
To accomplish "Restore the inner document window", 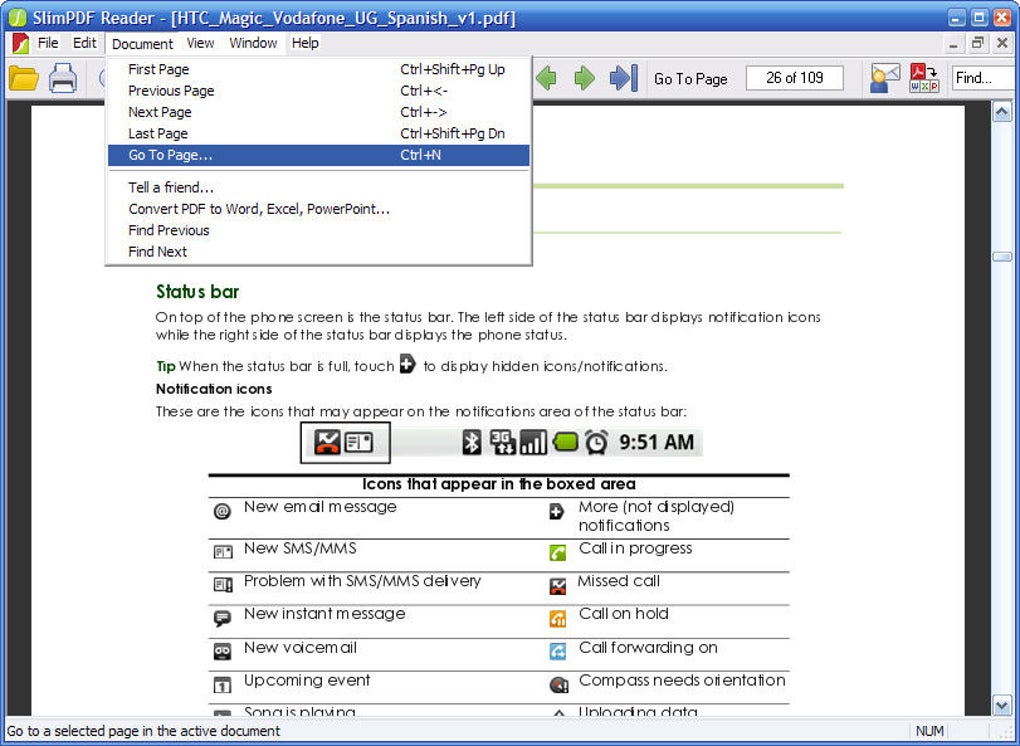I will 977,44.
